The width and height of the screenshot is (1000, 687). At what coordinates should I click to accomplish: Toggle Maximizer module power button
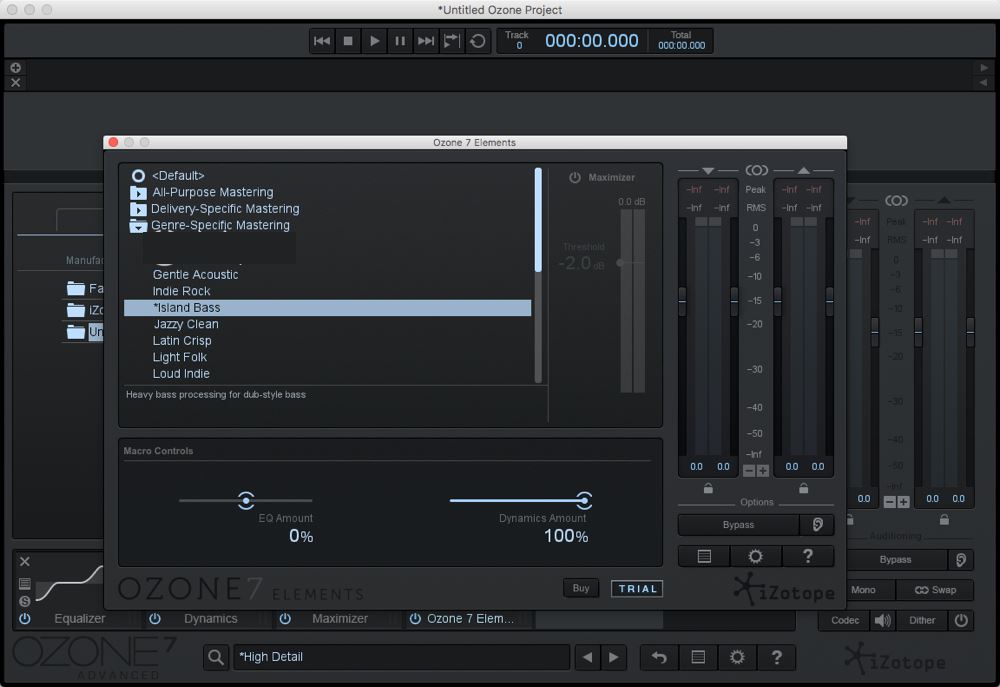click(x=576, y=177)
